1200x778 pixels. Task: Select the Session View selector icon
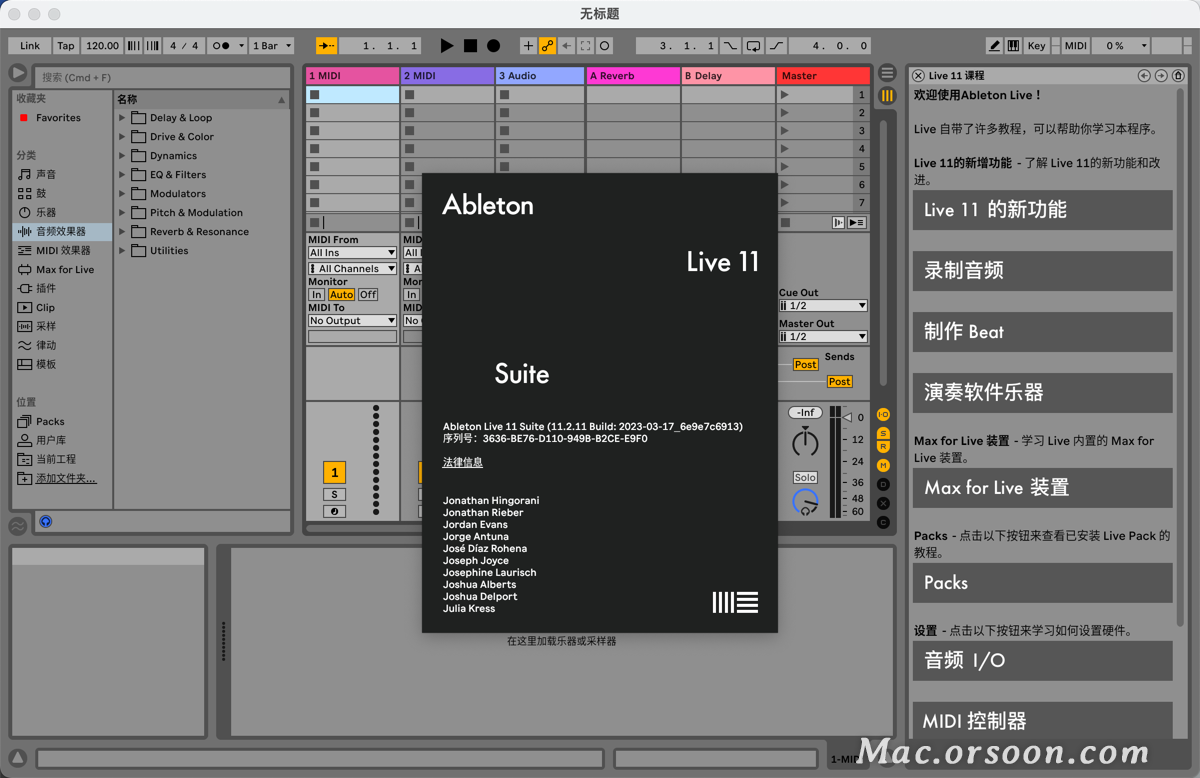[887, 96]
